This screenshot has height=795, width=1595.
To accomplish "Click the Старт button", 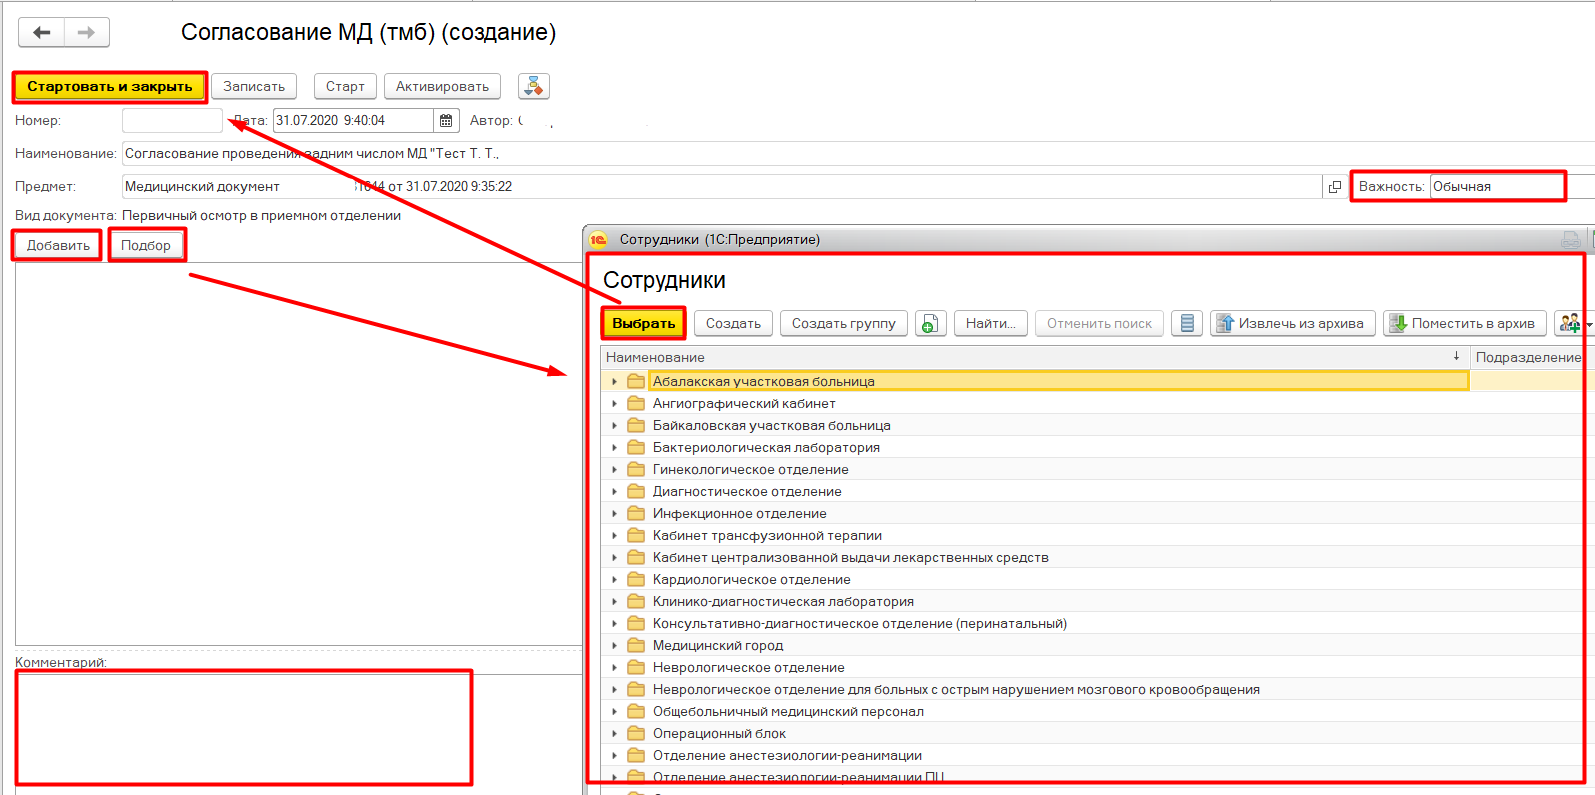I will tap(345, 86).
